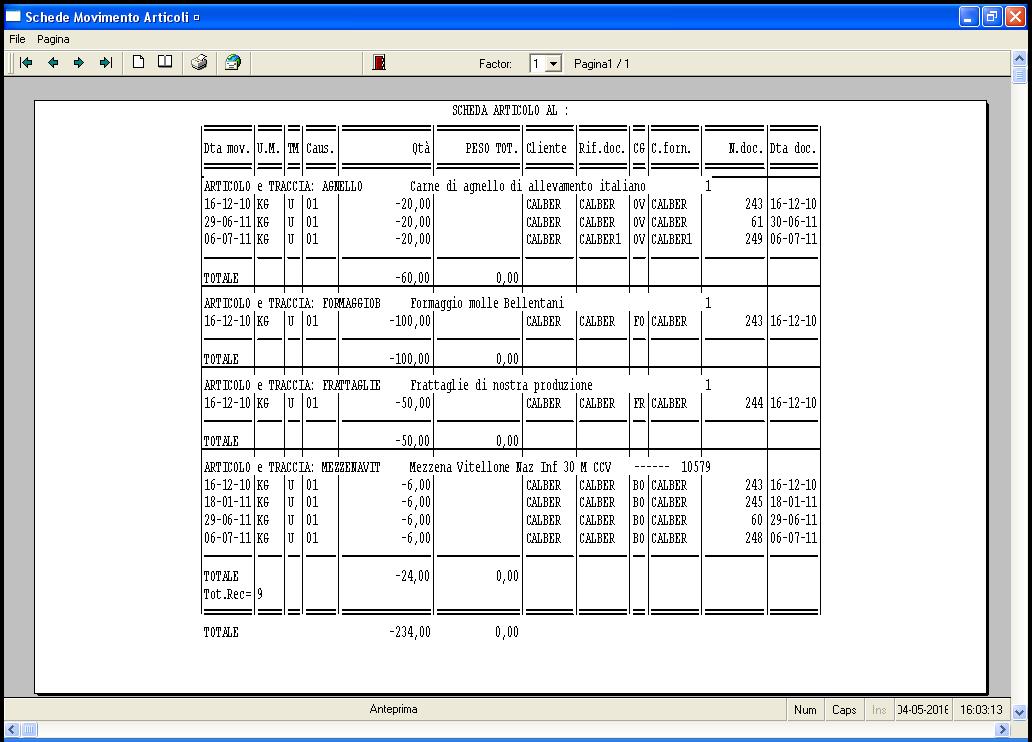Viewport: 1032px width, 742px height.
Task: Click the article code "AGNELLO"
Action: (x=342, y=186)
